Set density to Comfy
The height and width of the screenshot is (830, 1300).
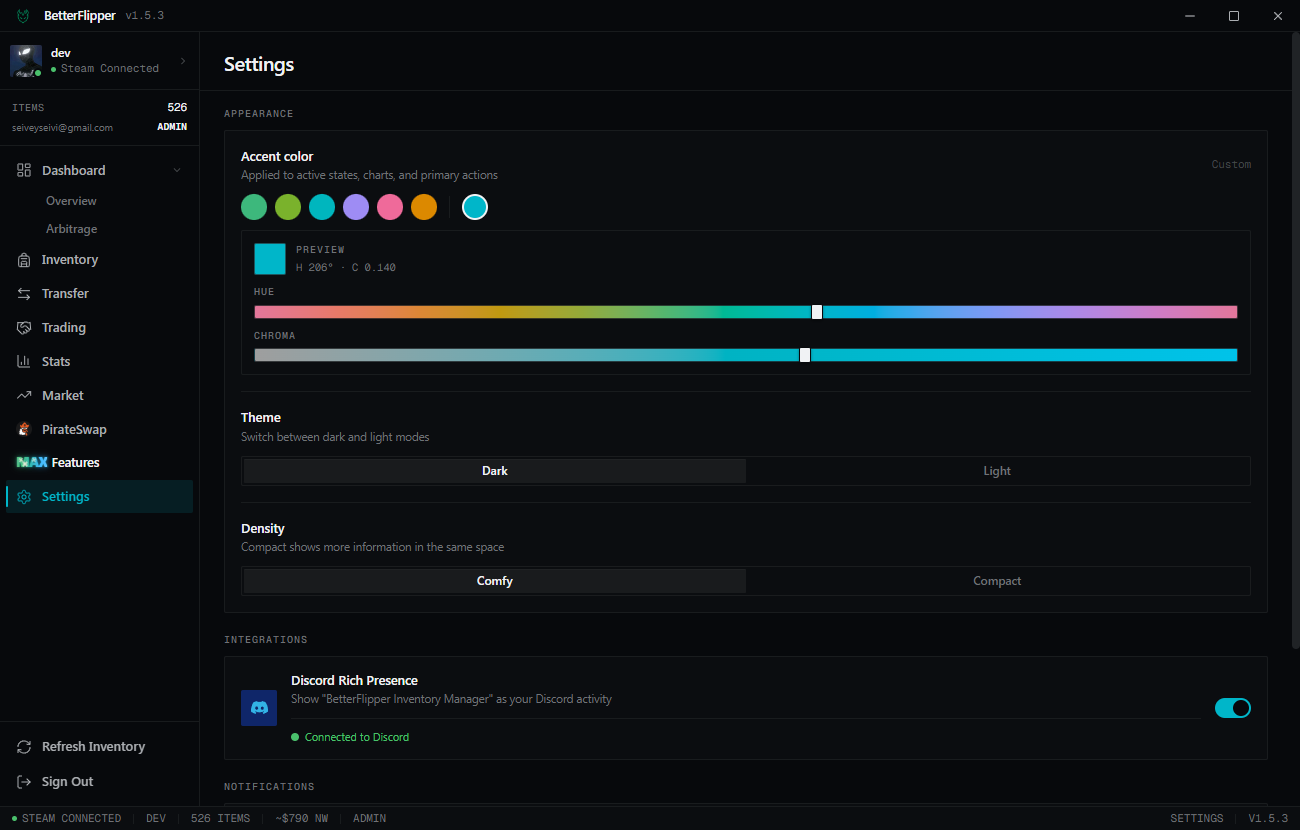pos(495,581)
